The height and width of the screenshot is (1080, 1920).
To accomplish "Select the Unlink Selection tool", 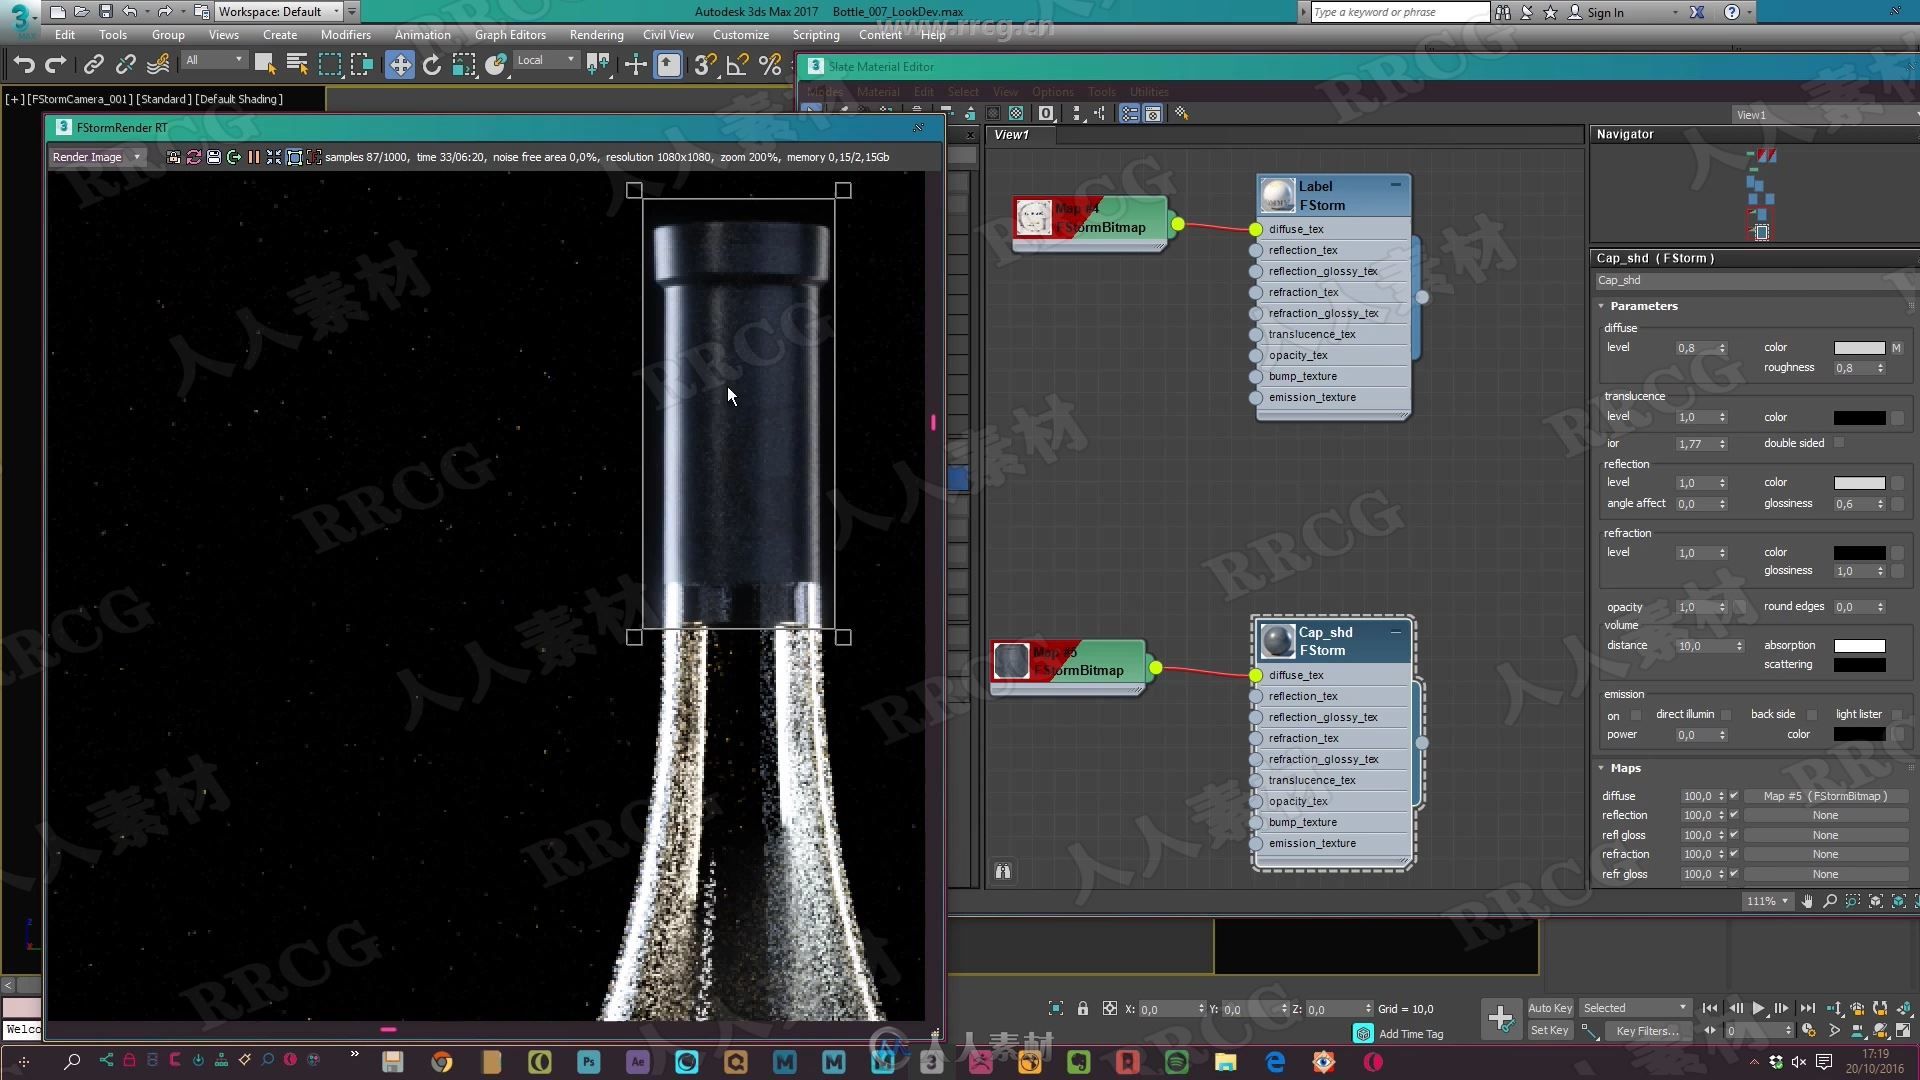I will (125, 66).
